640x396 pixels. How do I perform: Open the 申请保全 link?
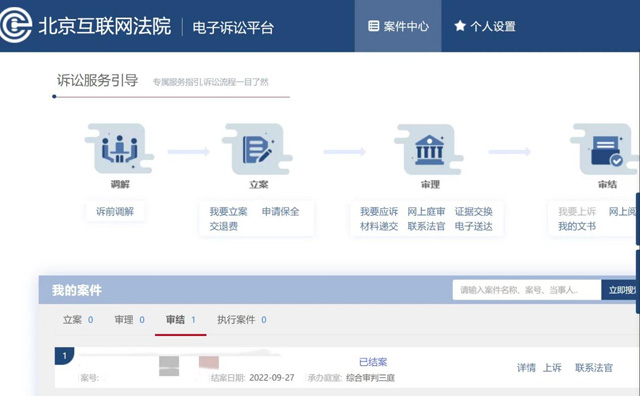[x=280, y=211]
